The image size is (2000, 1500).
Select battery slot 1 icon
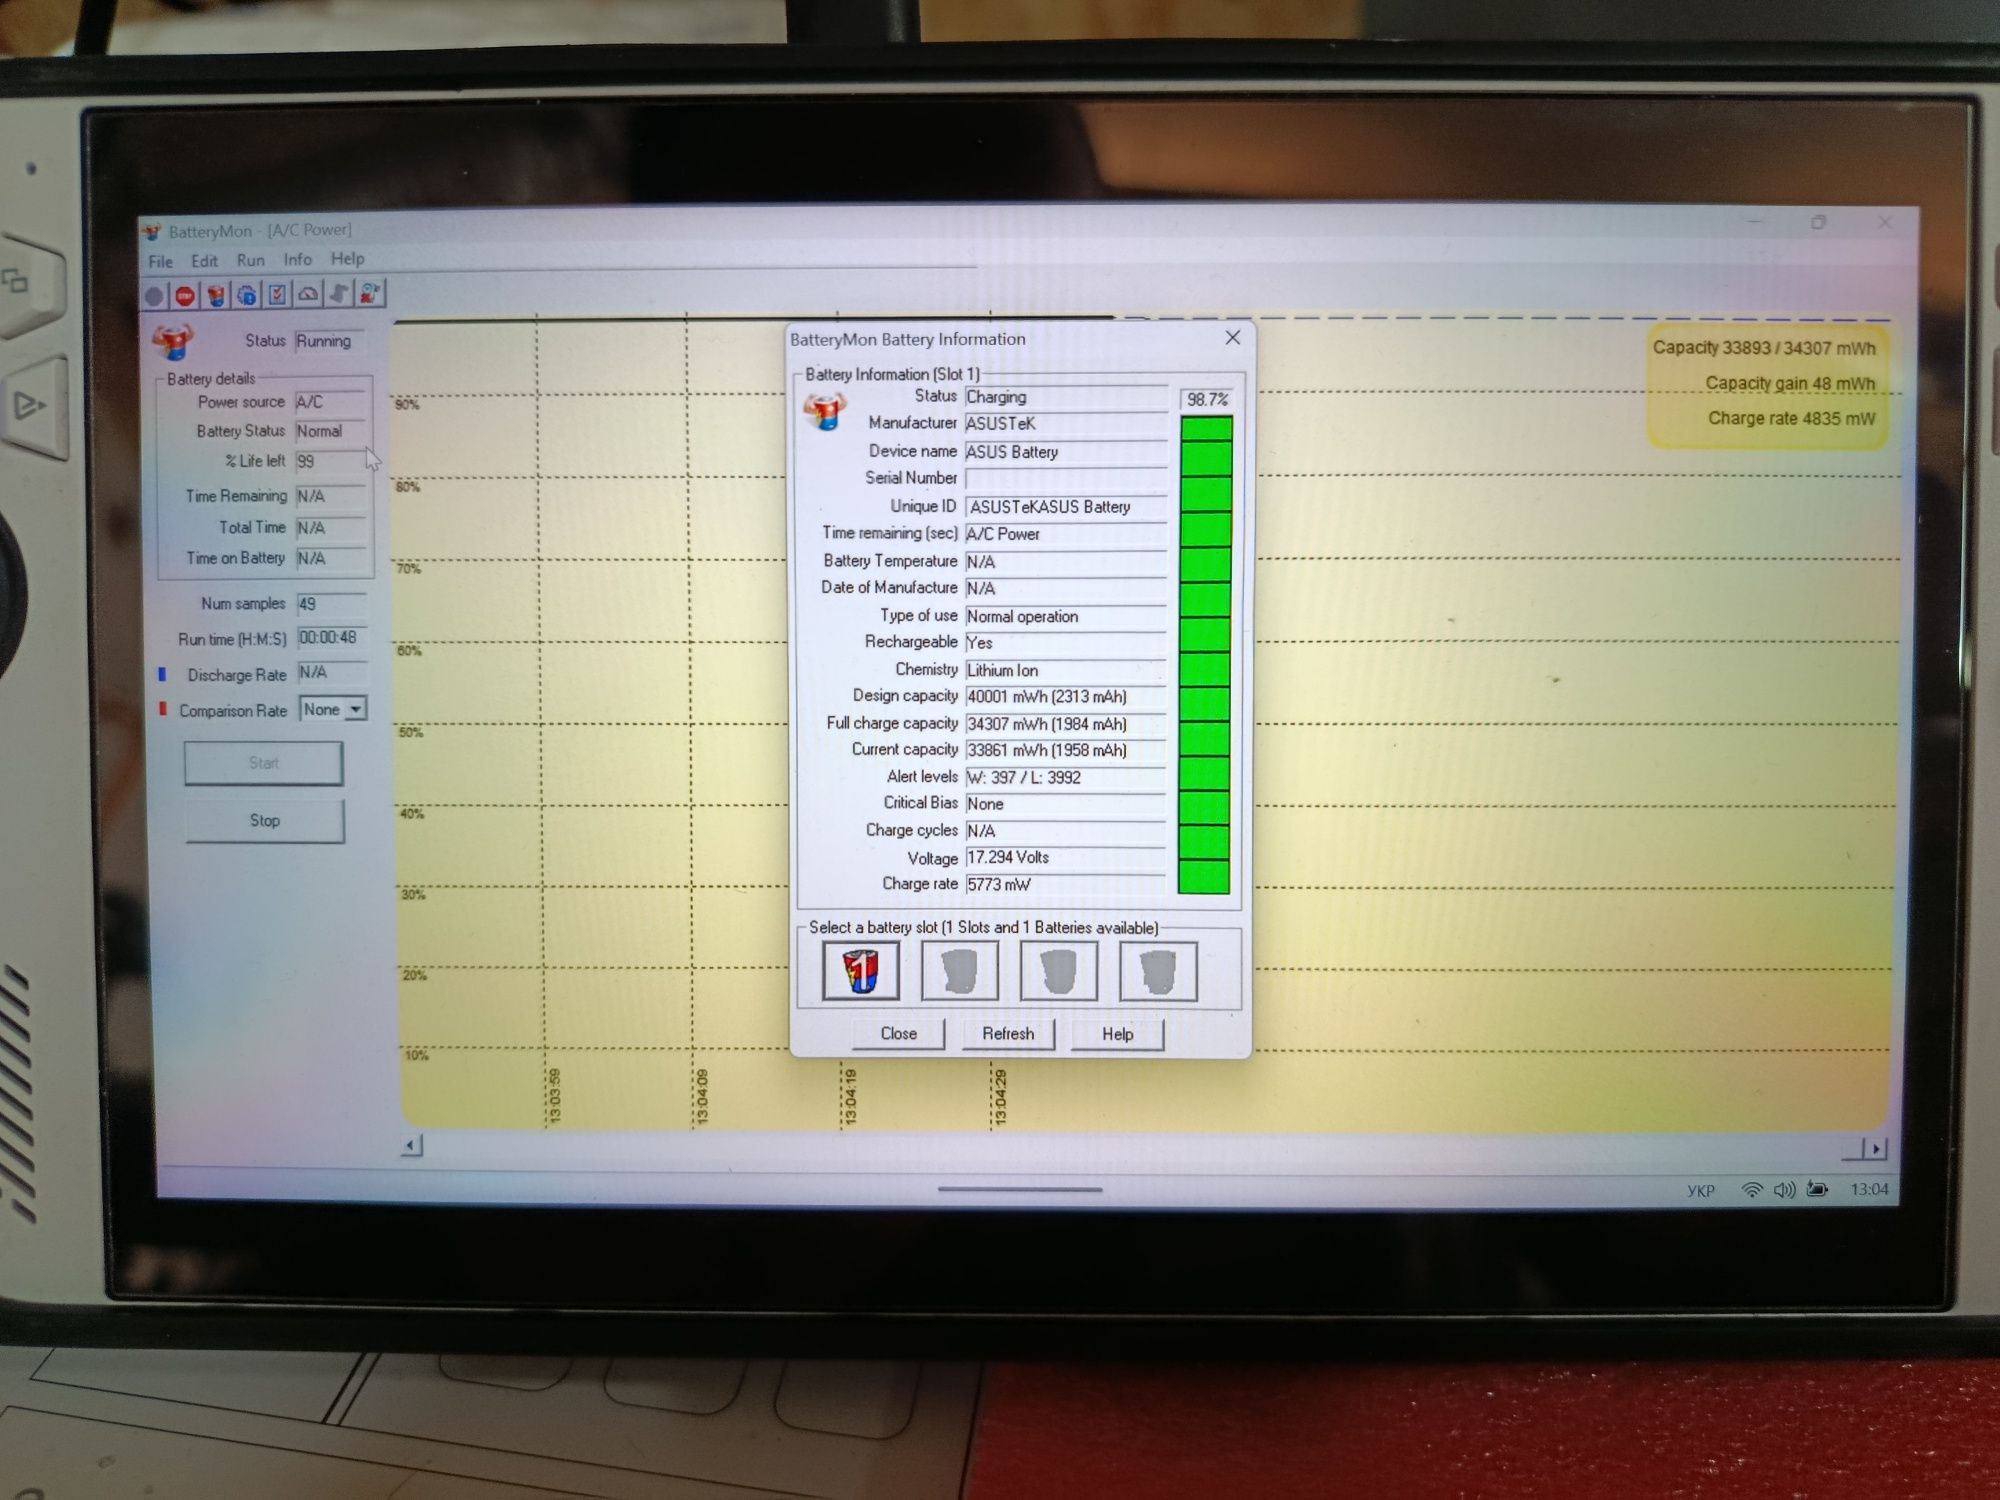click(860, 970)
